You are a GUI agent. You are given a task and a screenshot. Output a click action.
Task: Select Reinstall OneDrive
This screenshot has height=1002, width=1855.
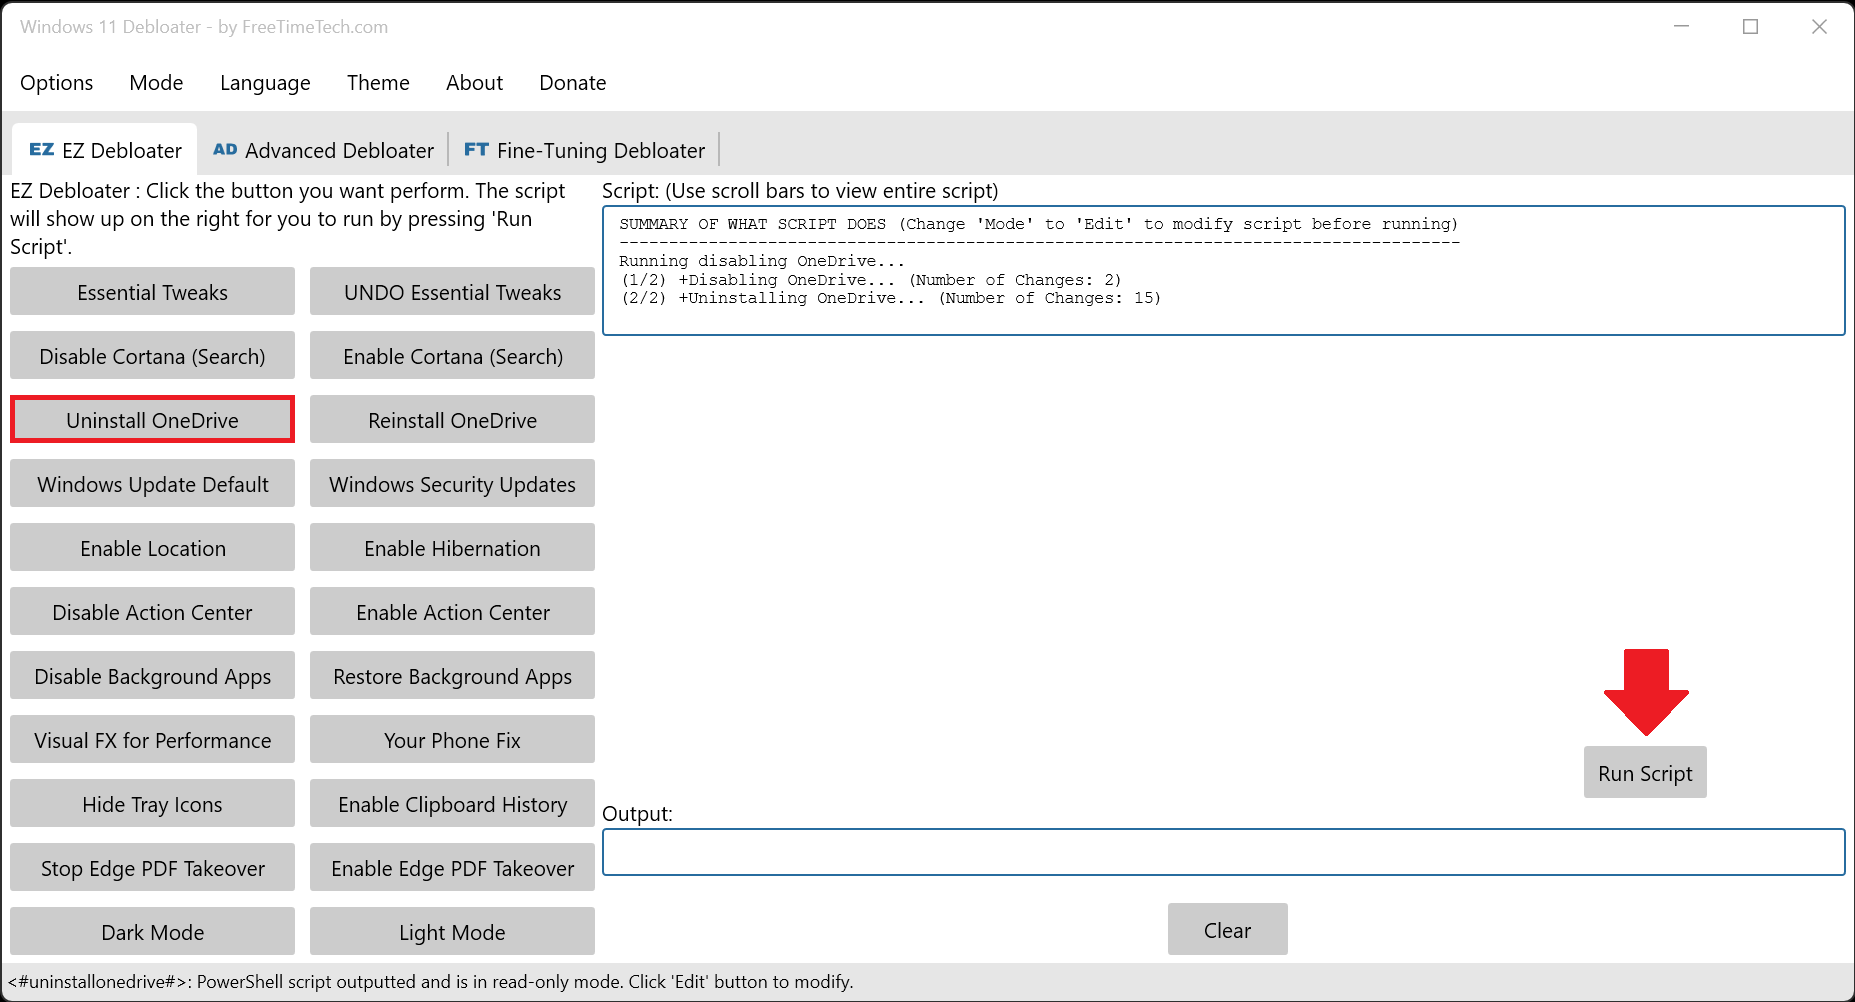click(x=452, y=420)
